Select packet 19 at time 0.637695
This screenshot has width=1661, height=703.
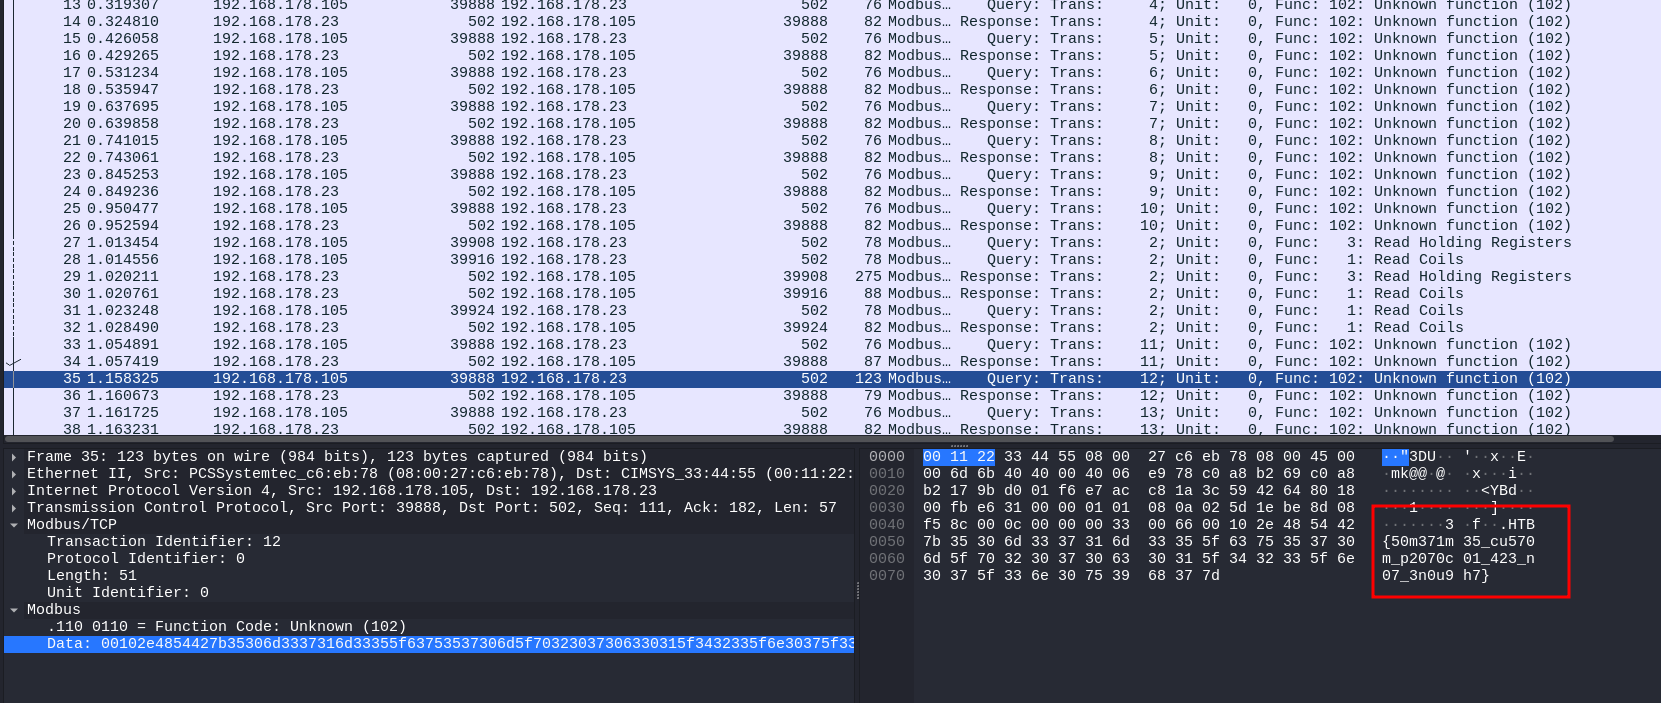point(830,106)
